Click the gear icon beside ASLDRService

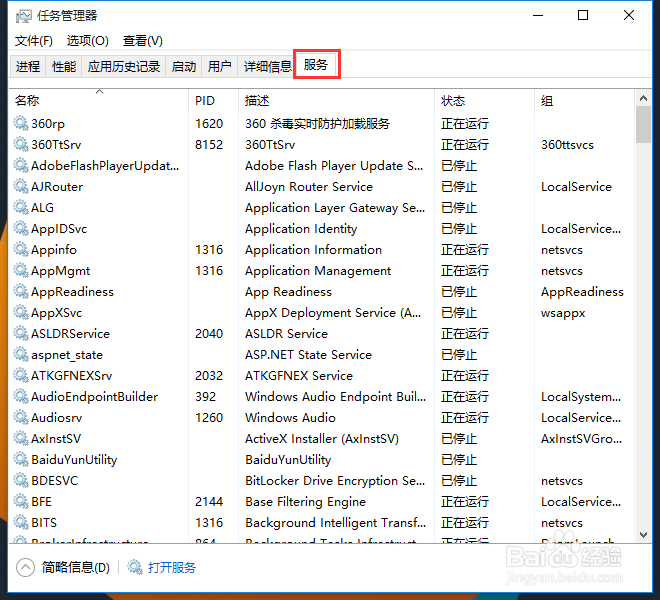[21, 333]
